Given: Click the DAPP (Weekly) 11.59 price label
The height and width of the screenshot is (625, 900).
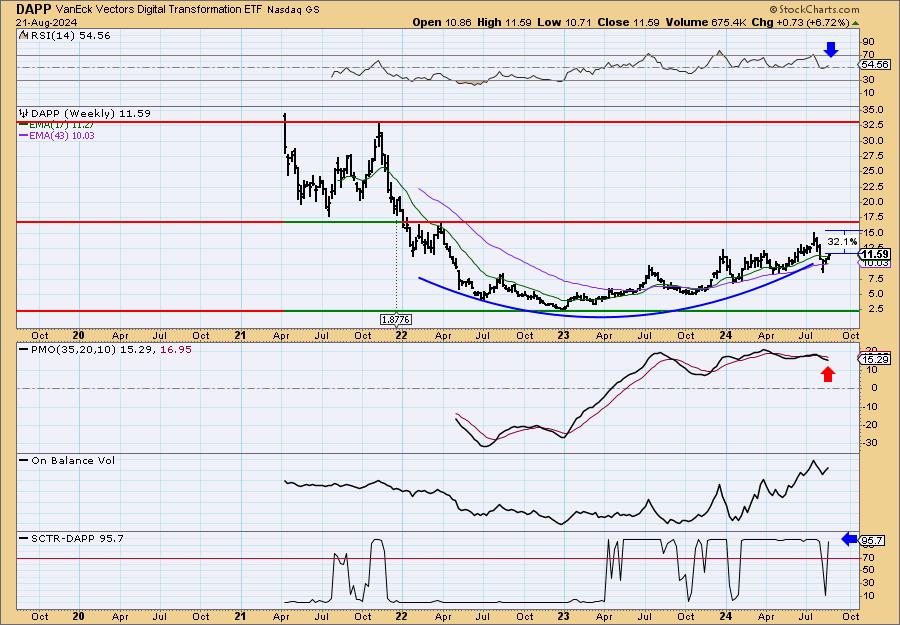Looking at the screenshot, I should coord(91,114).
